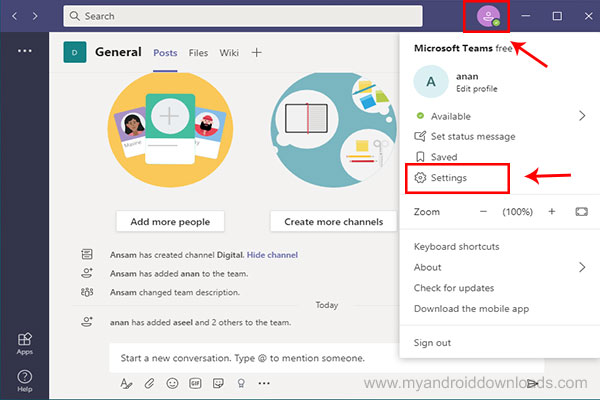This screenshot has width=600, height=400.
Task: Click in the Search box
Action: point(243,16)
